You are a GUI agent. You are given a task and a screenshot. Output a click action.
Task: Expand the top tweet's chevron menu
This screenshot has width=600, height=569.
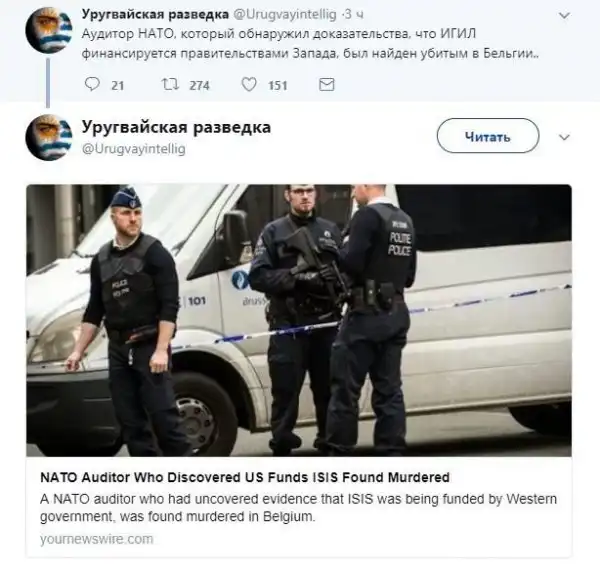click(x=564, y=16)
